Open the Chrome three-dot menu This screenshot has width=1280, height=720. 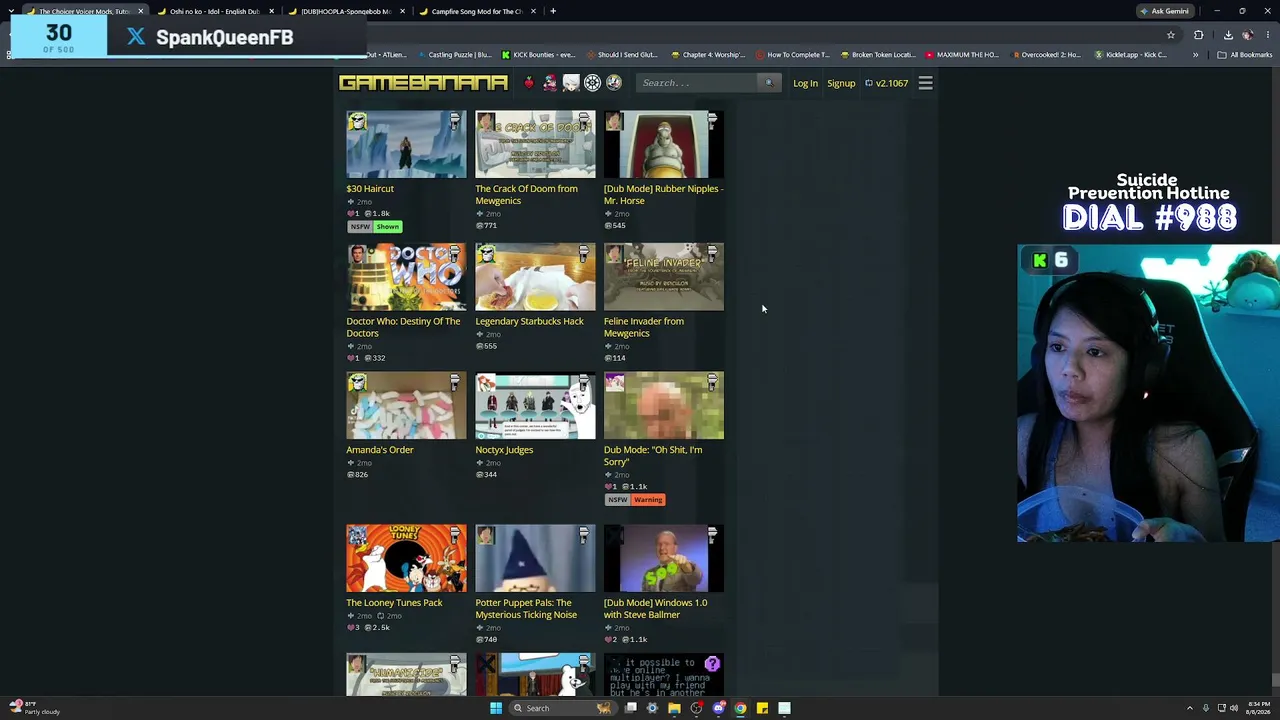[1268, 35]
